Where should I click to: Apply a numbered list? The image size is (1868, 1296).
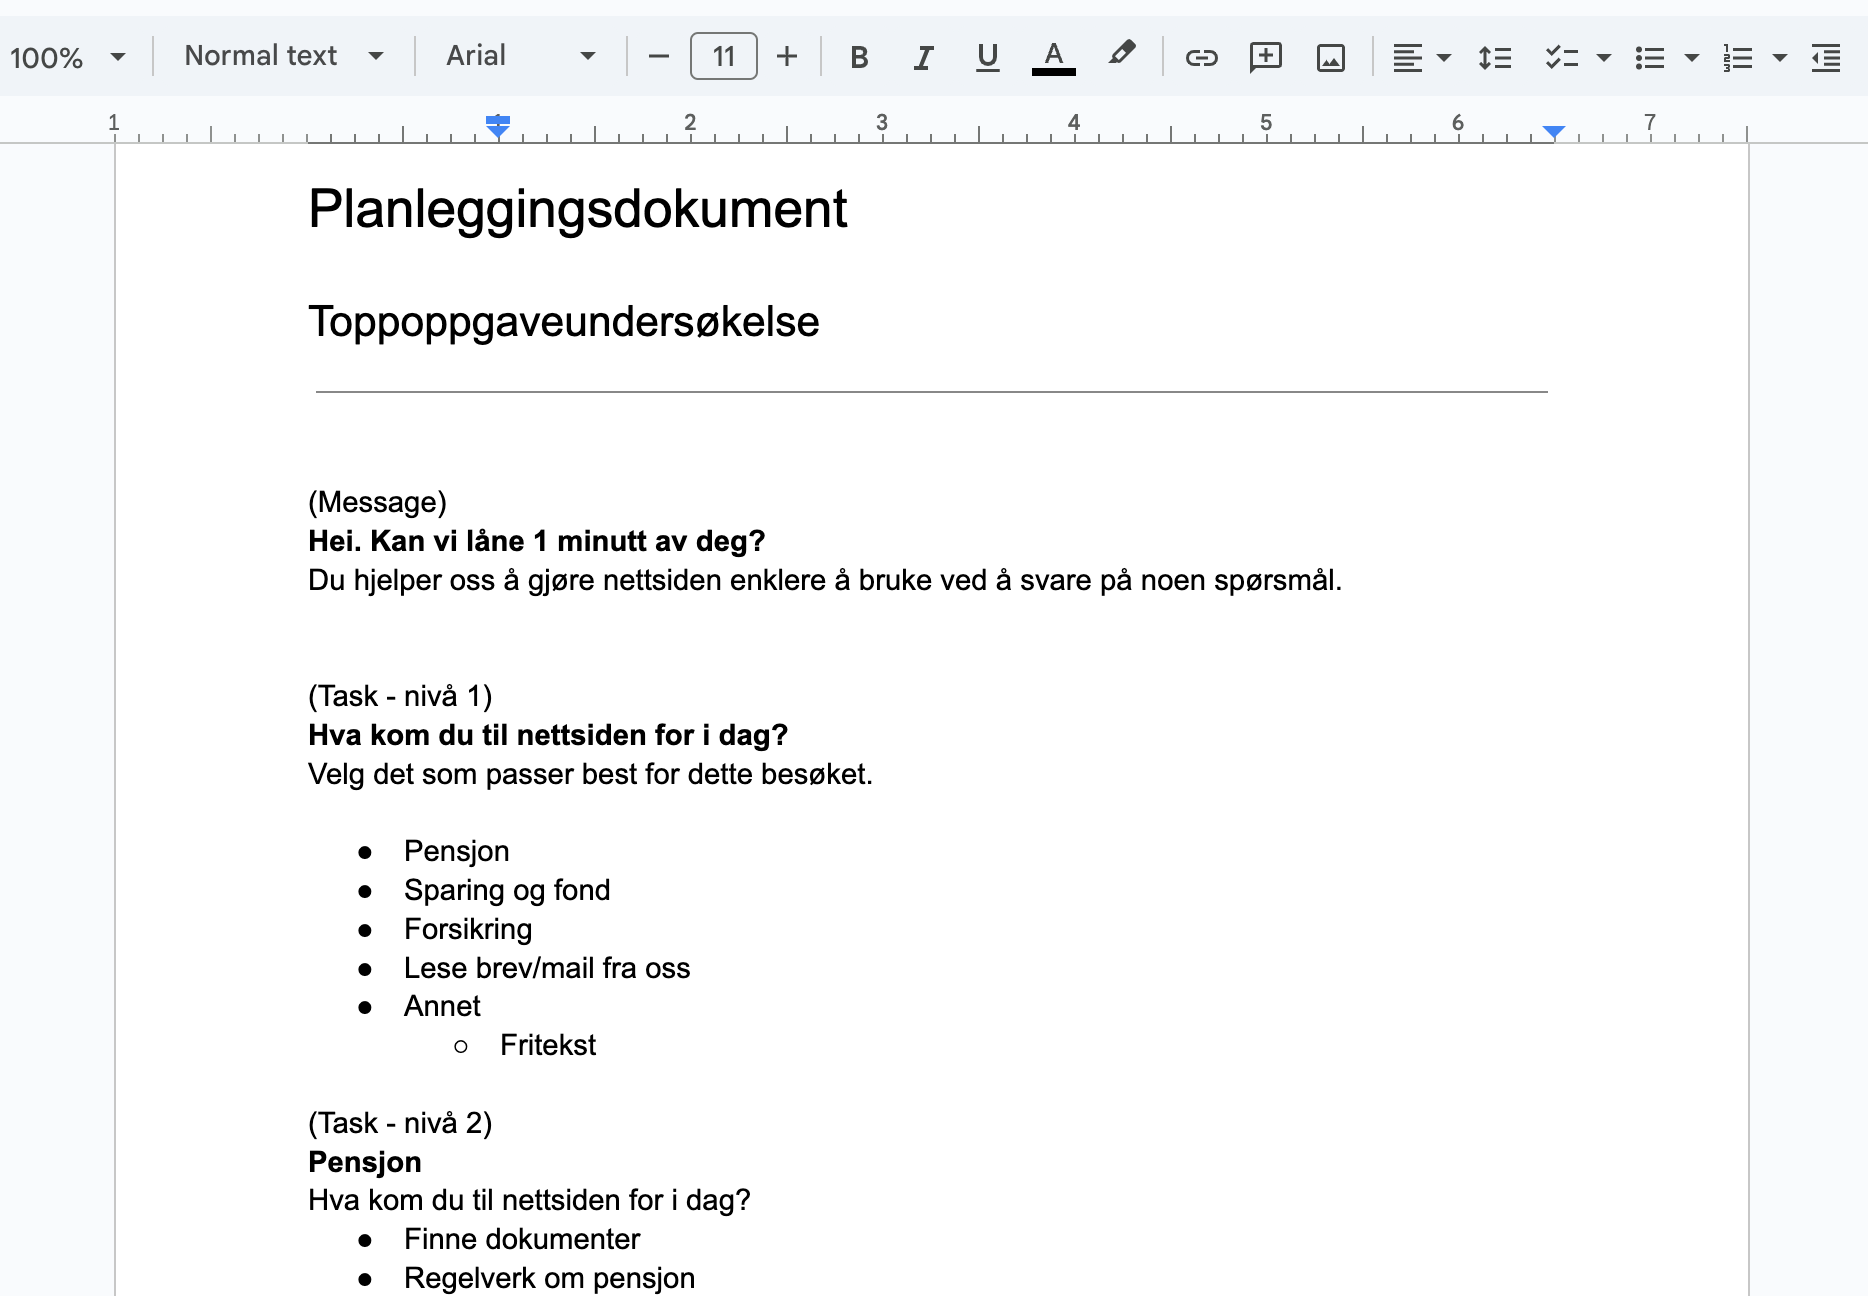click(1737, 57)
